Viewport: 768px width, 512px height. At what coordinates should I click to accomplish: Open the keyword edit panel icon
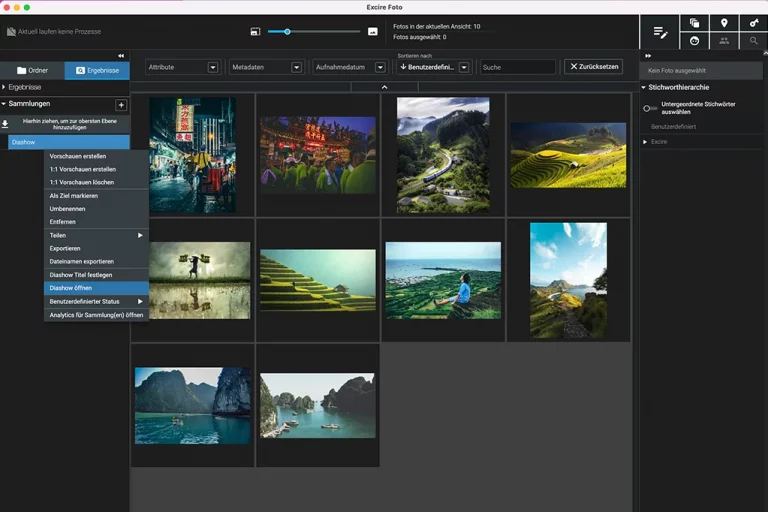click(659, 32)
